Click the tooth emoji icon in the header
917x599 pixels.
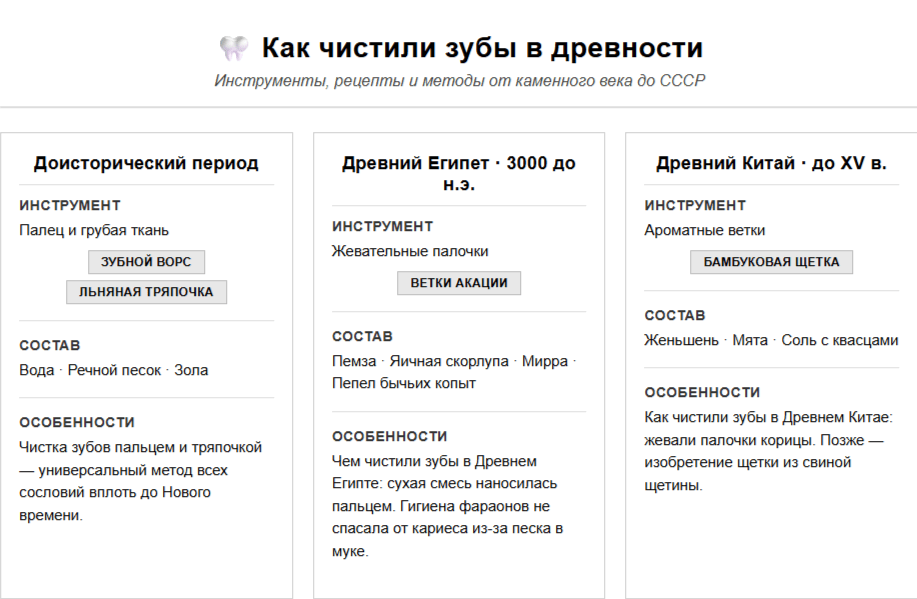click(x=234, y=48)
